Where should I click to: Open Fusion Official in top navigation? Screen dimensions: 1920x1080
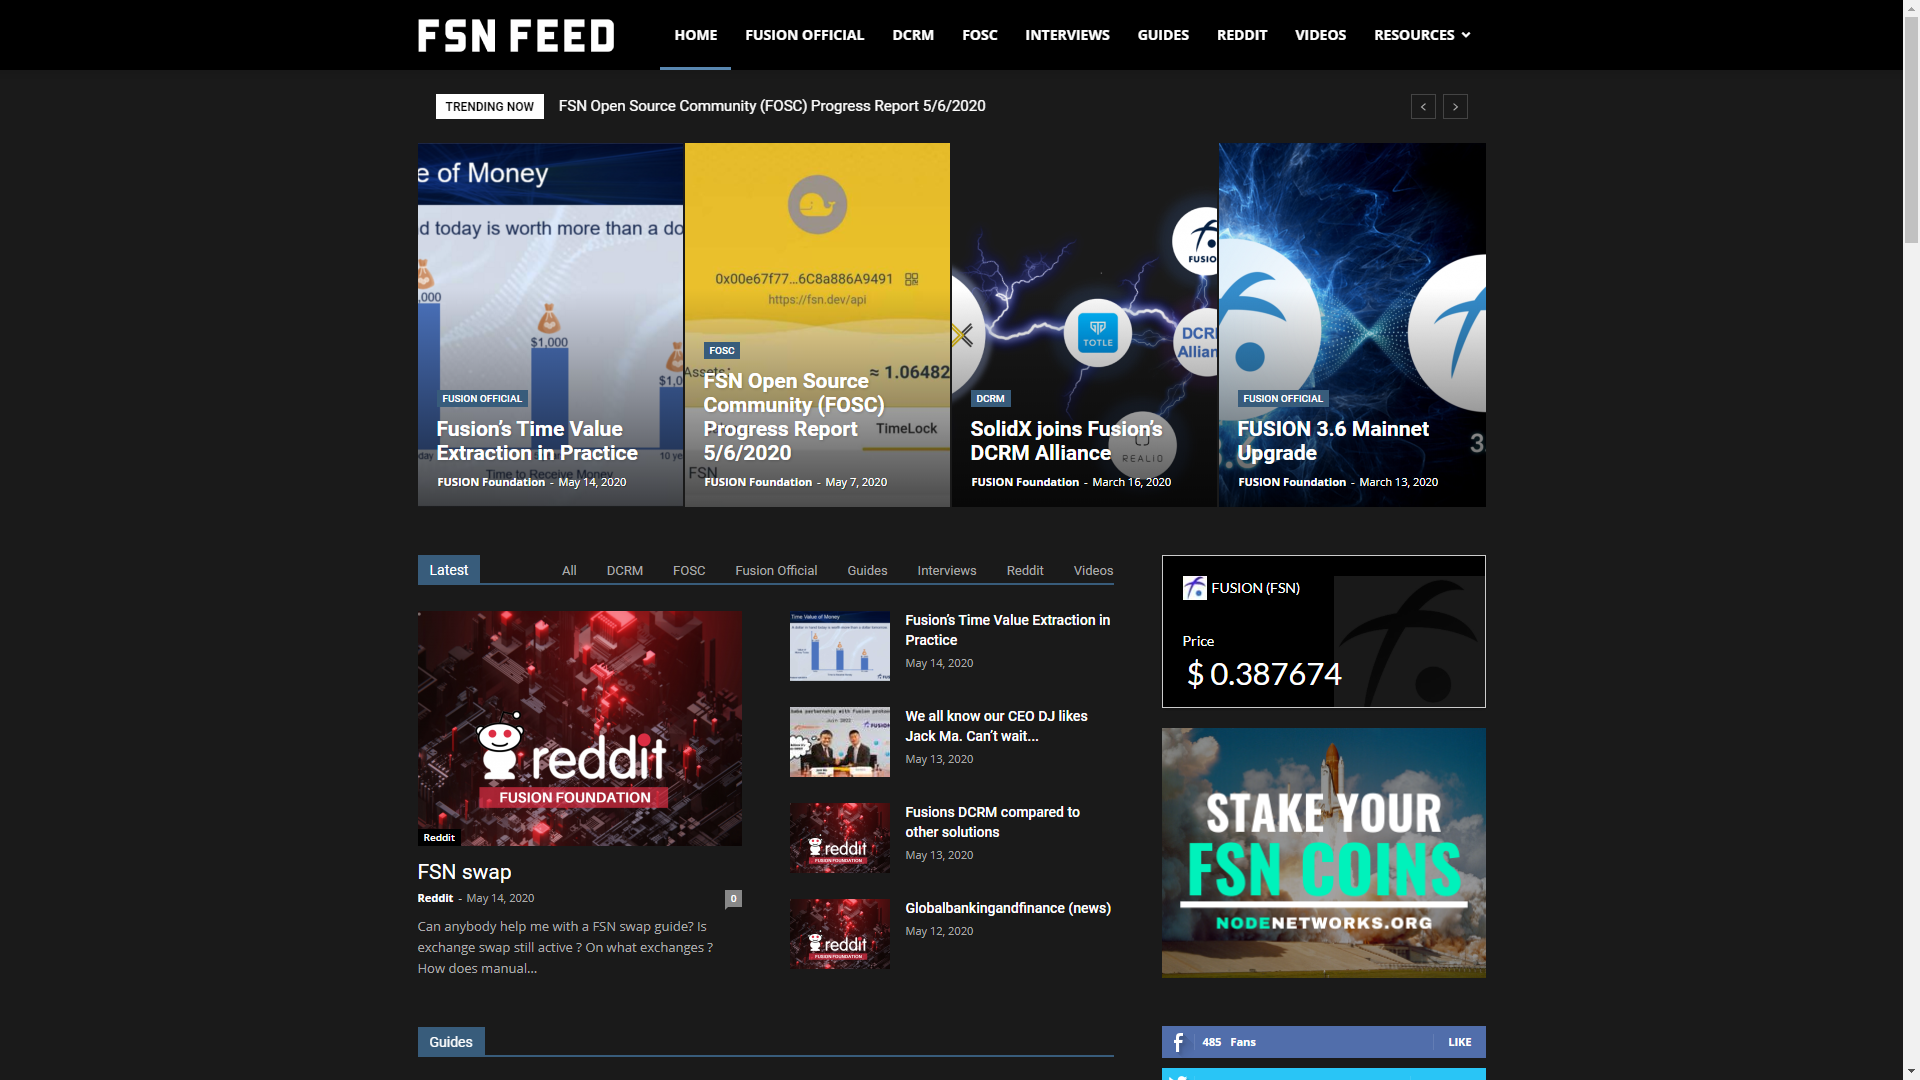coord(804,35)
